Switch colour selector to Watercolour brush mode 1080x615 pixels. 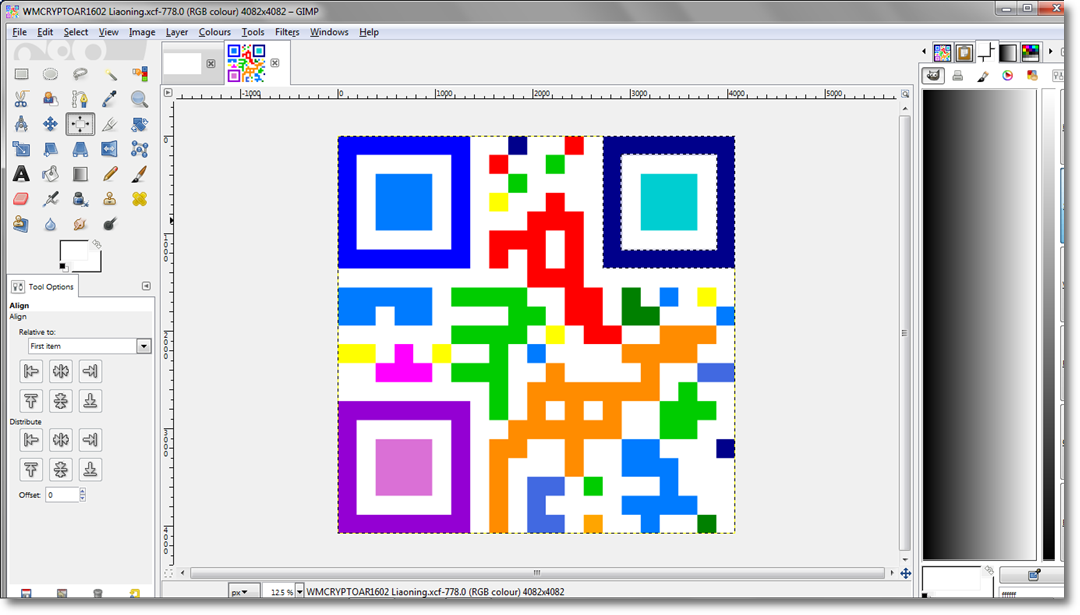pyautogui.click(x=983, y=76)
